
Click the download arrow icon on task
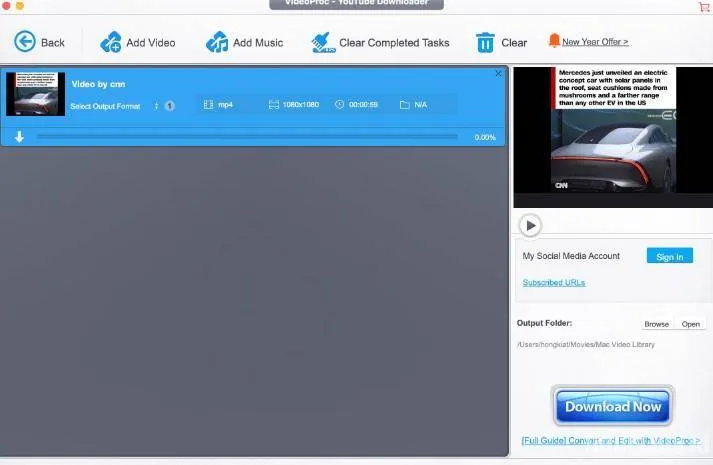19,137
